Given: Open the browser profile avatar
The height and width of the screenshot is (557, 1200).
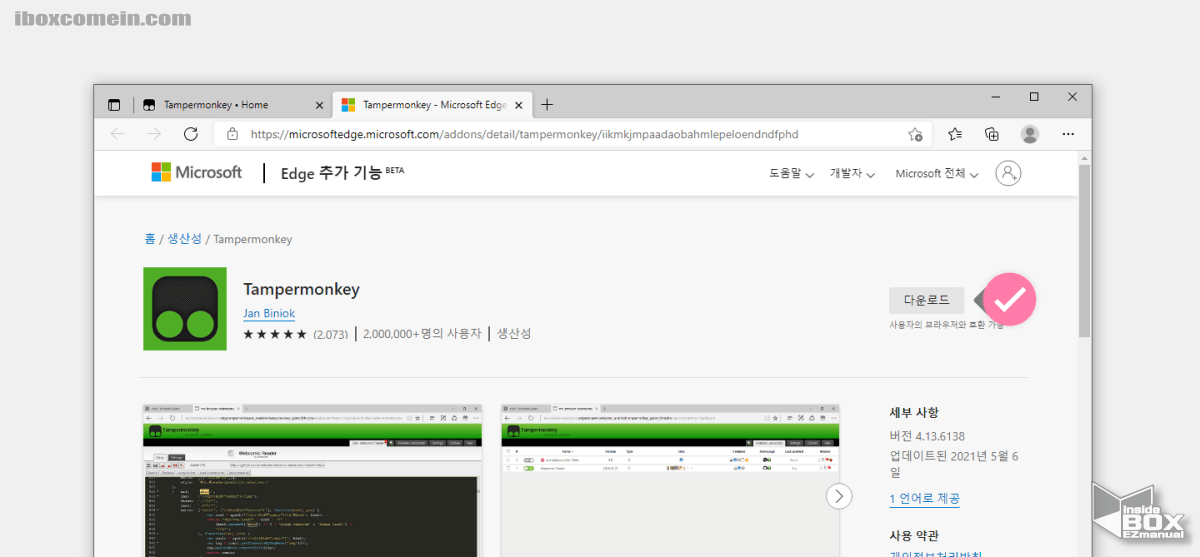Looking at the screenshot, I should [1030, 134].
